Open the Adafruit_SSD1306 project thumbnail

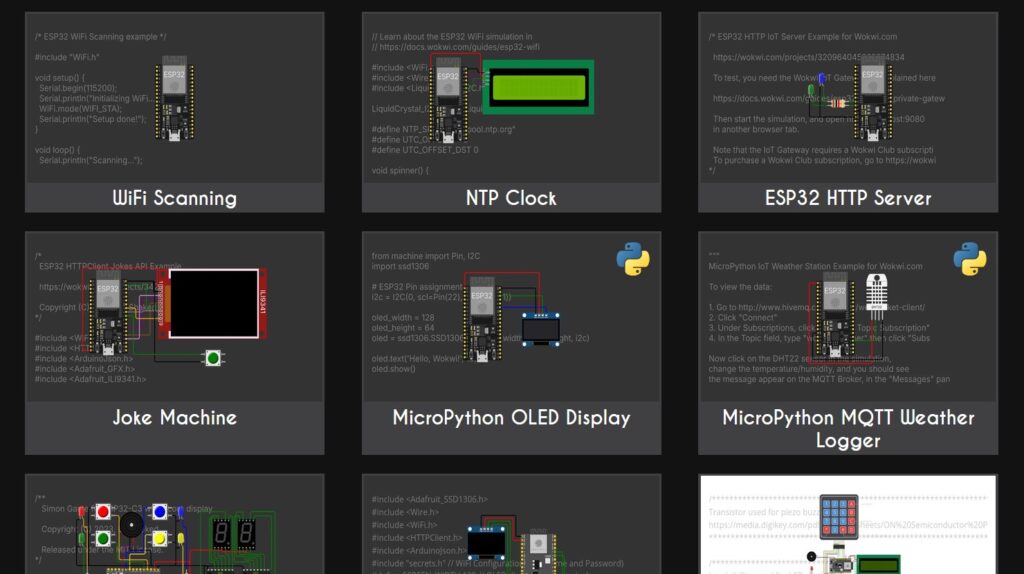pyautogui.click(x=511, y=524)
